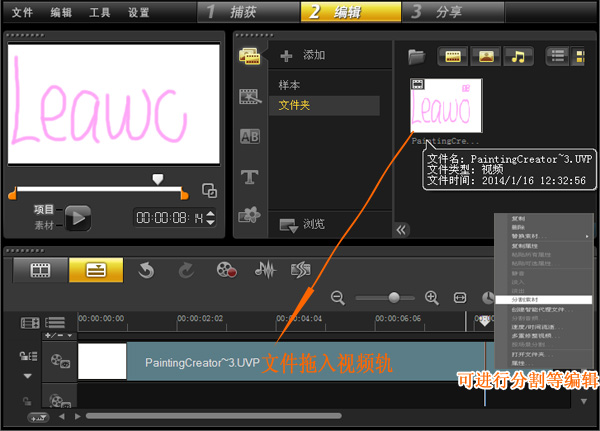Open the sound mixer waveform icon
Viewport: 600px width, 431px height.
(x=265, y=269)
